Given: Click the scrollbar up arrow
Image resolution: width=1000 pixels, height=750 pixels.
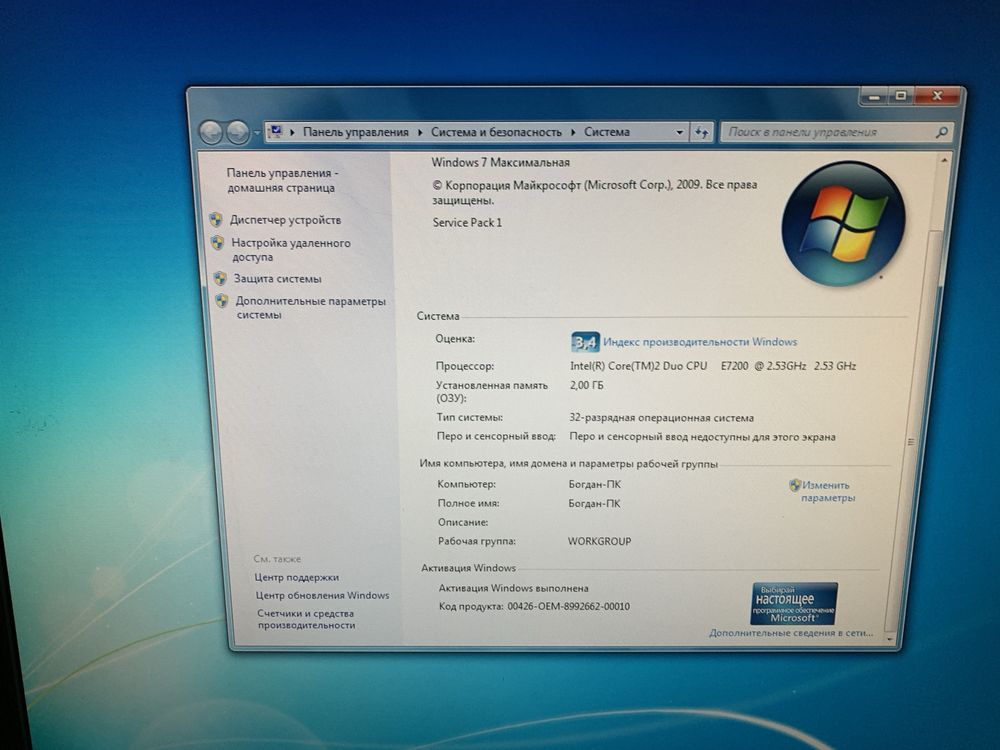Looking at the screenshot, I should pyautogui.click(x=943, y=159).
